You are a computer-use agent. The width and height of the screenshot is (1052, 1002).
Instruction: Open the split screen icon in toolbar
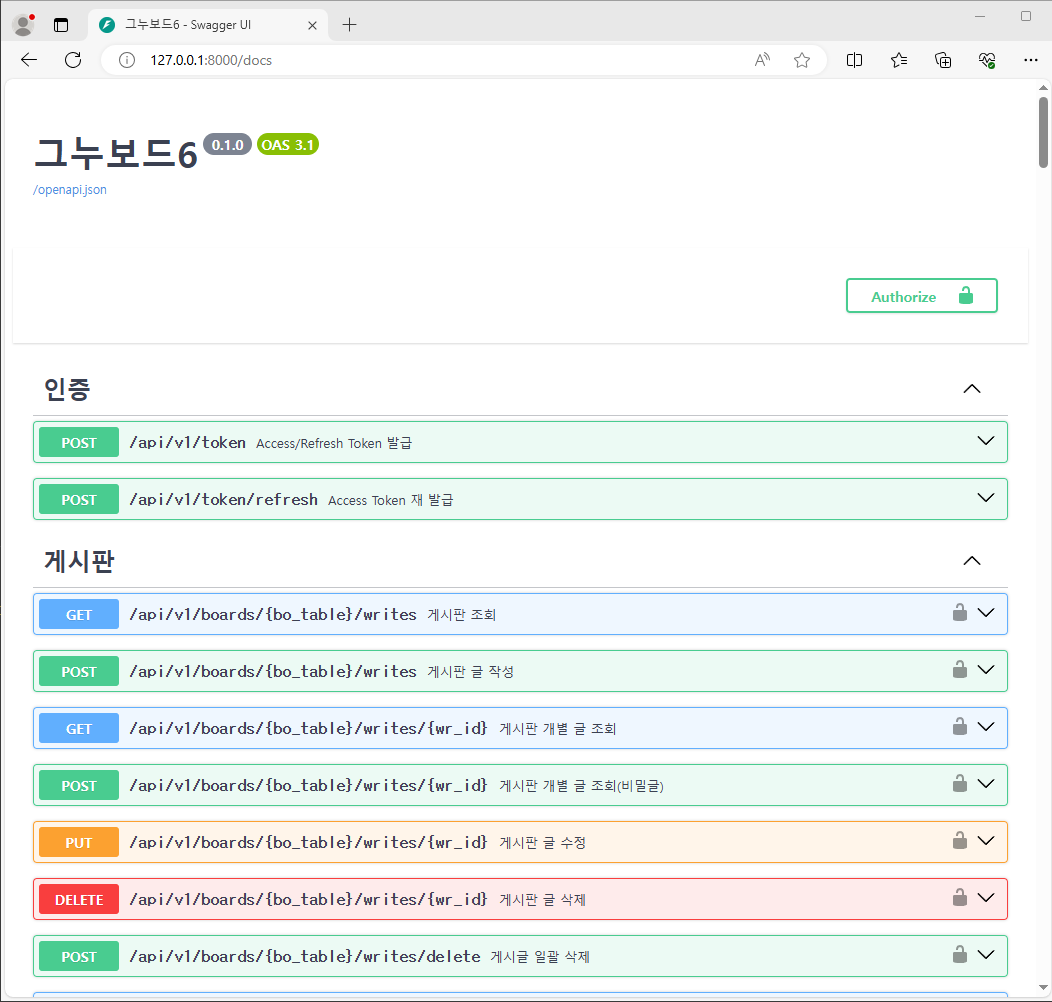point(854,60)
